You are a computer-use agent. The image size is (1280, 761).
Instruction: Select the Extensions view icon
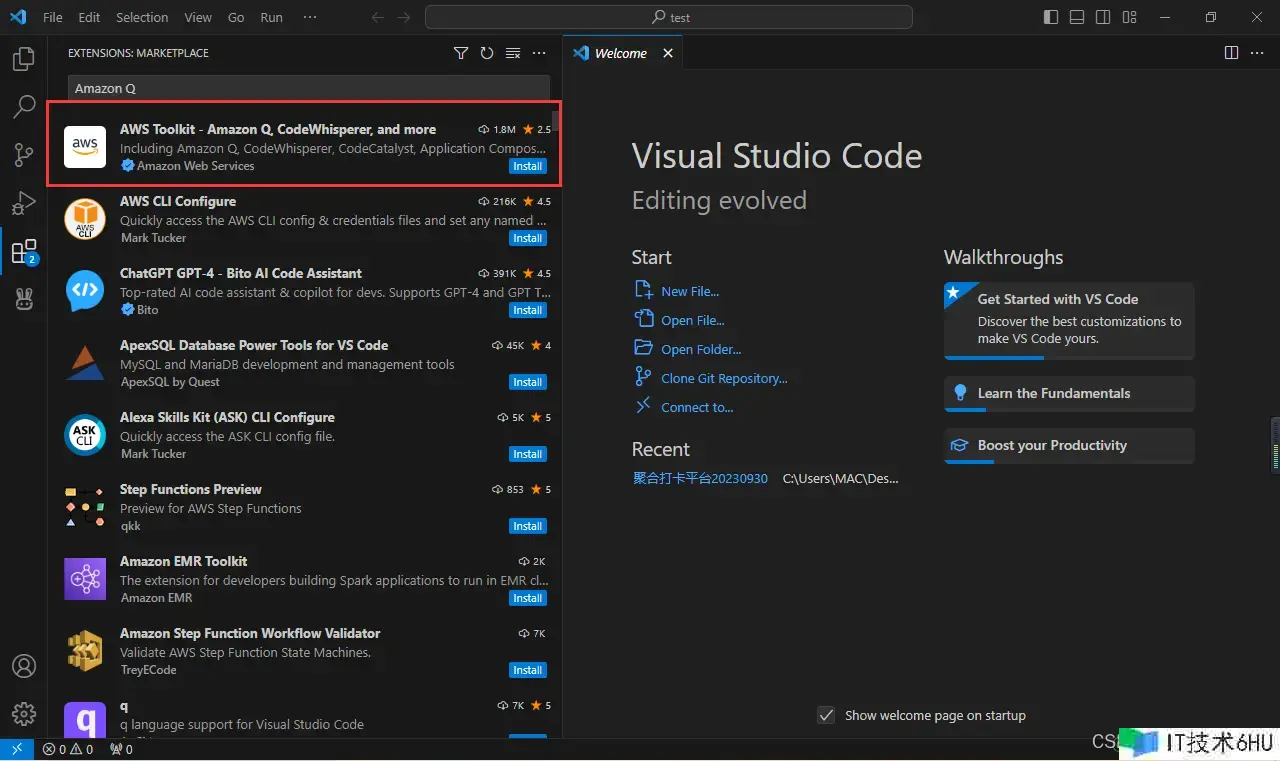(23, 251)
